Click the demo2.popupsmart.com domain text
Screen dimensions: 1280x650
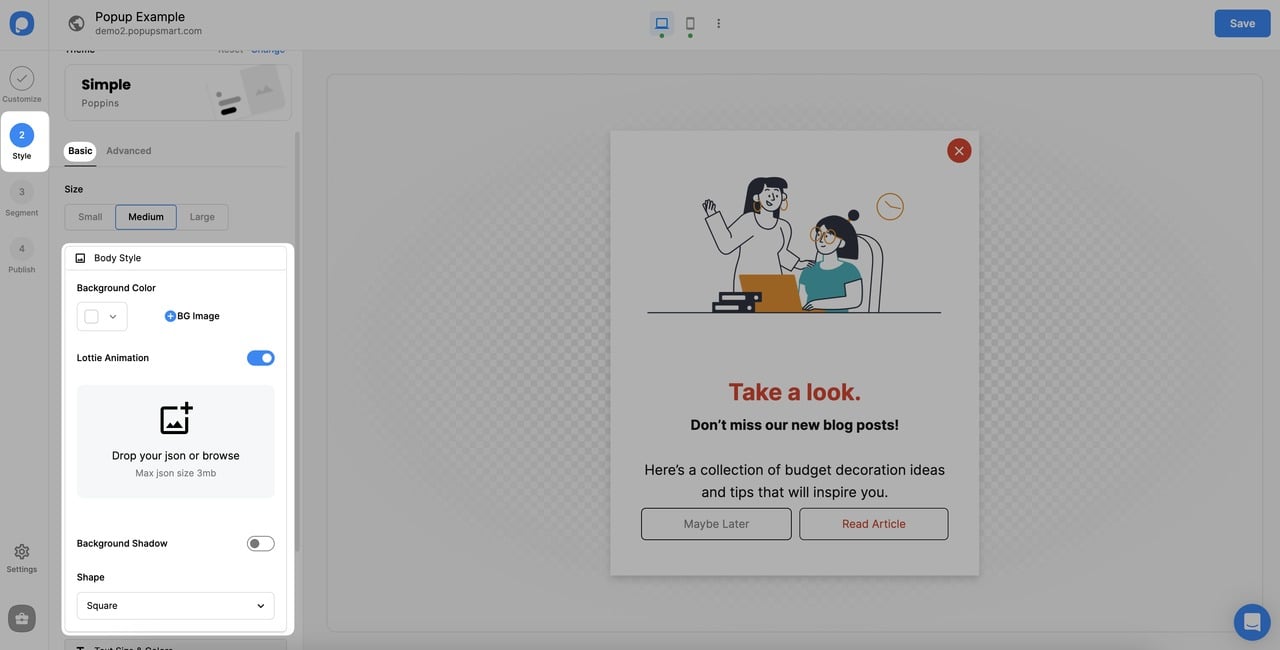pyautogui.click(x=148, y=32)
